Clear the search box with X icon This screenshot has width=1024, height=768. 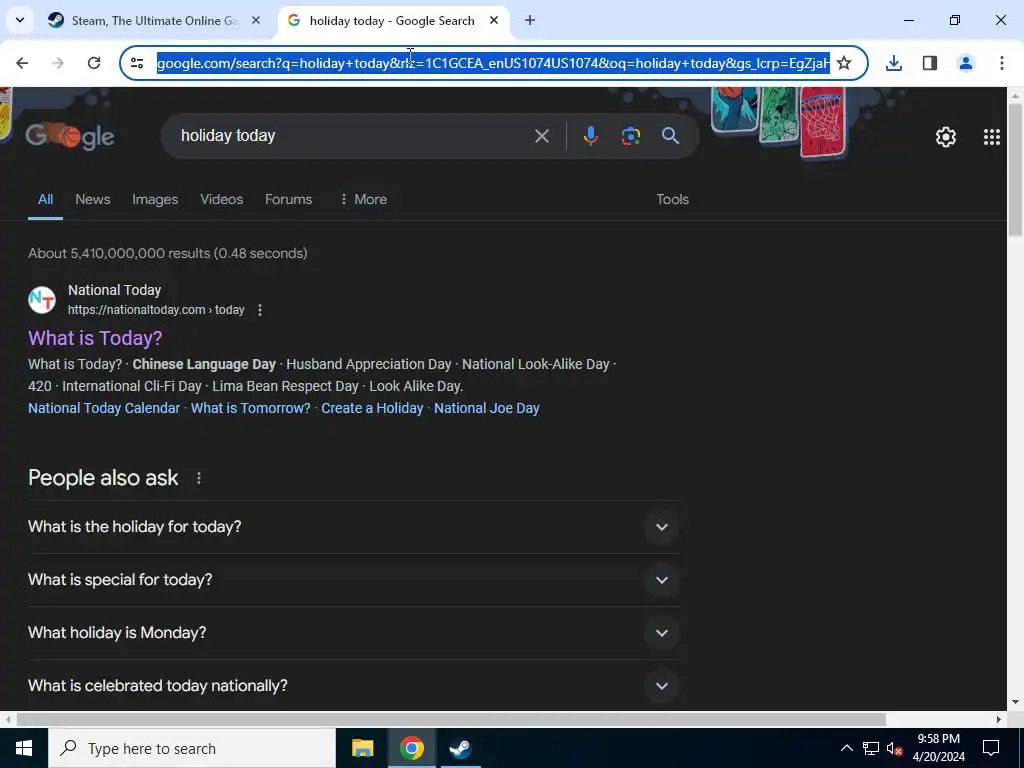pos(541,136)
